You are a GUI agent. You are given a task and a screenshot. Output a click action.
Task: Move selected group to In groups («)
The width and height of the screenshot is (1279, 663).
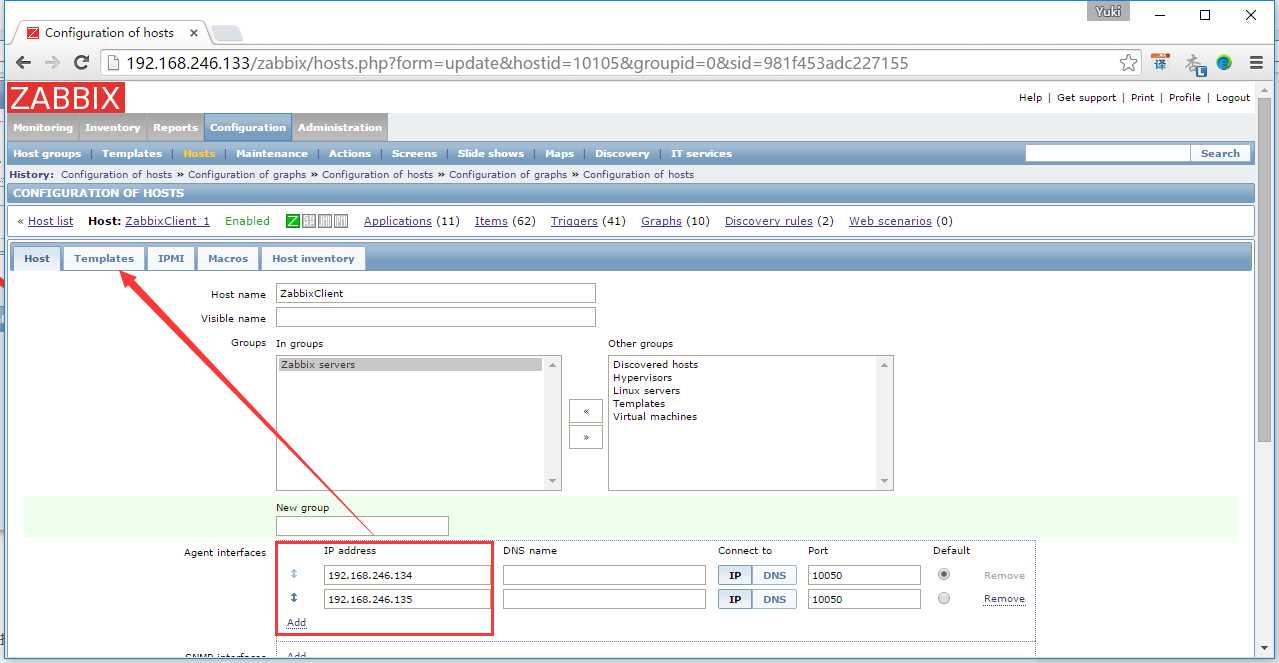pos(586,411)
